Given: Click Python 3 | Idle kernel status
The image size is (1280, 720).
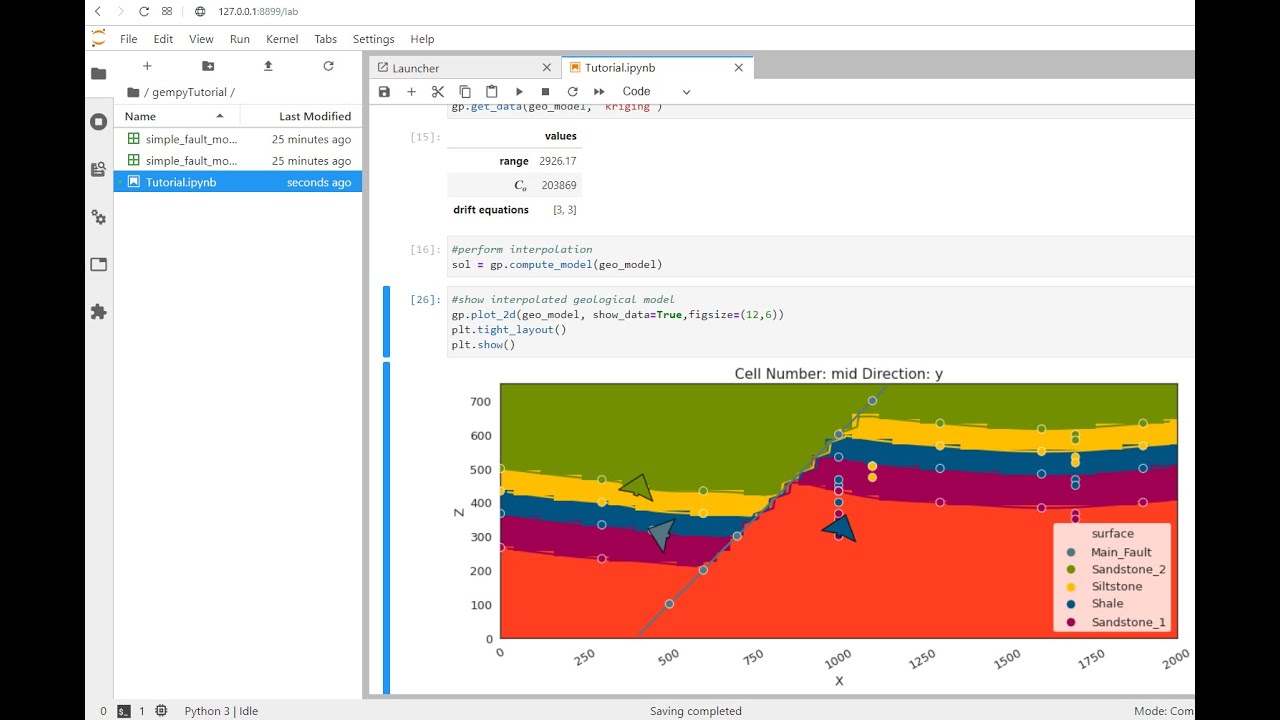Looking at the screenshot, I should tap(221, 711).
